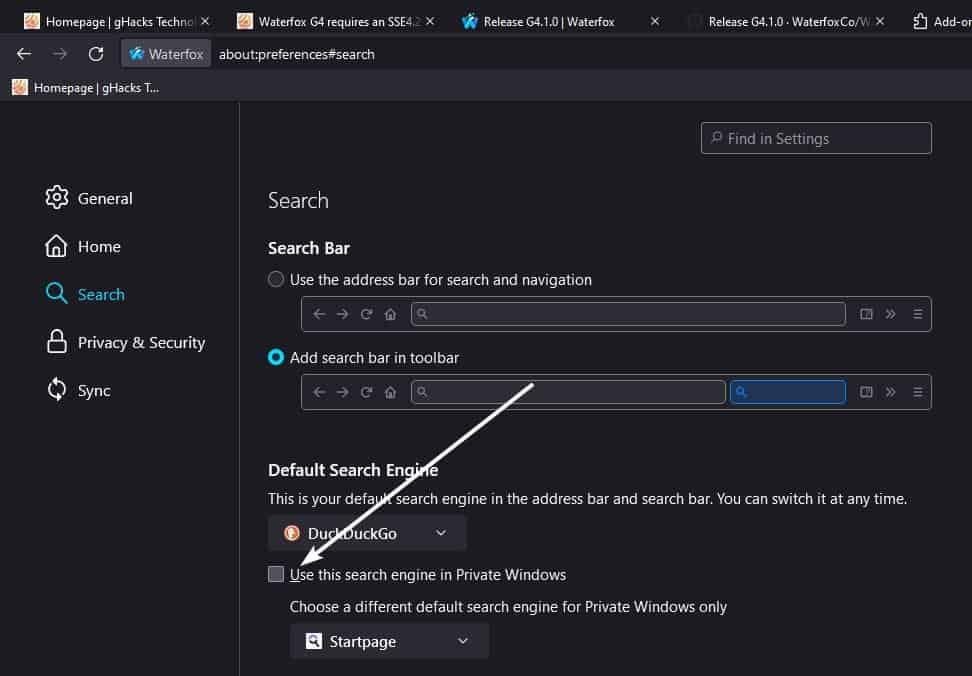This screenshot has width=972, height=676.
Task: Click the Find in Settings search field
Action: (x=816, y=138)
